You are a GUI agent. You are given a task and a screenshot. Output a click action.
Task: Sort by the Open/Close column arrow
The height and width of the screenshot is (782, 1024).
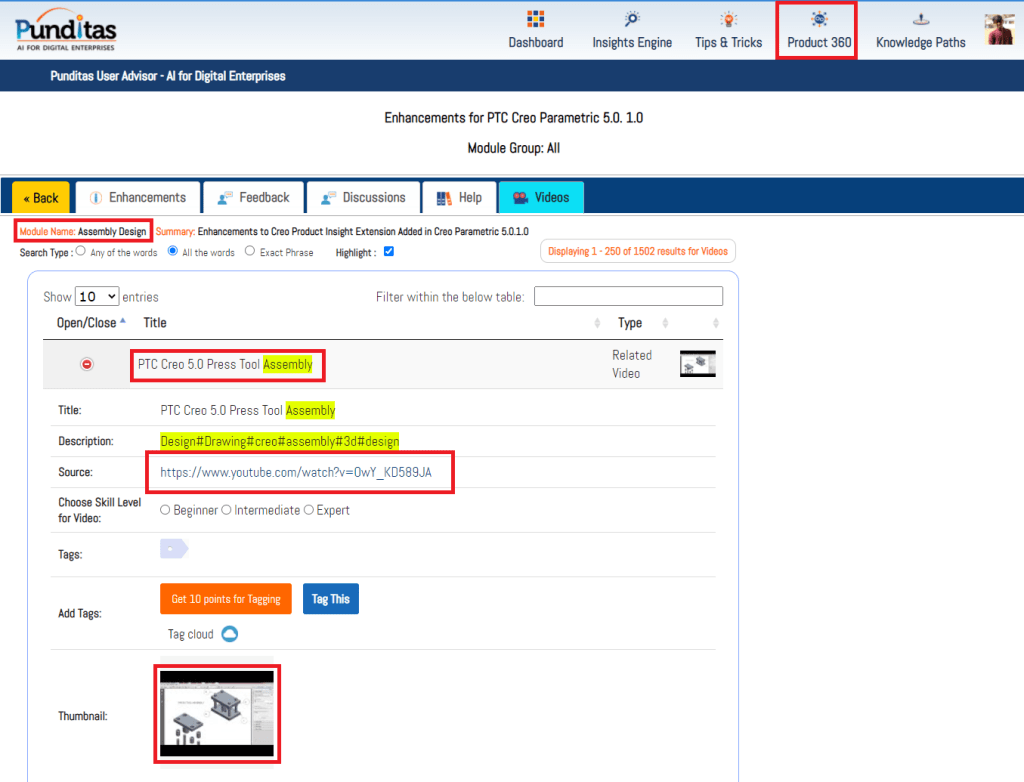click(123, 322)
